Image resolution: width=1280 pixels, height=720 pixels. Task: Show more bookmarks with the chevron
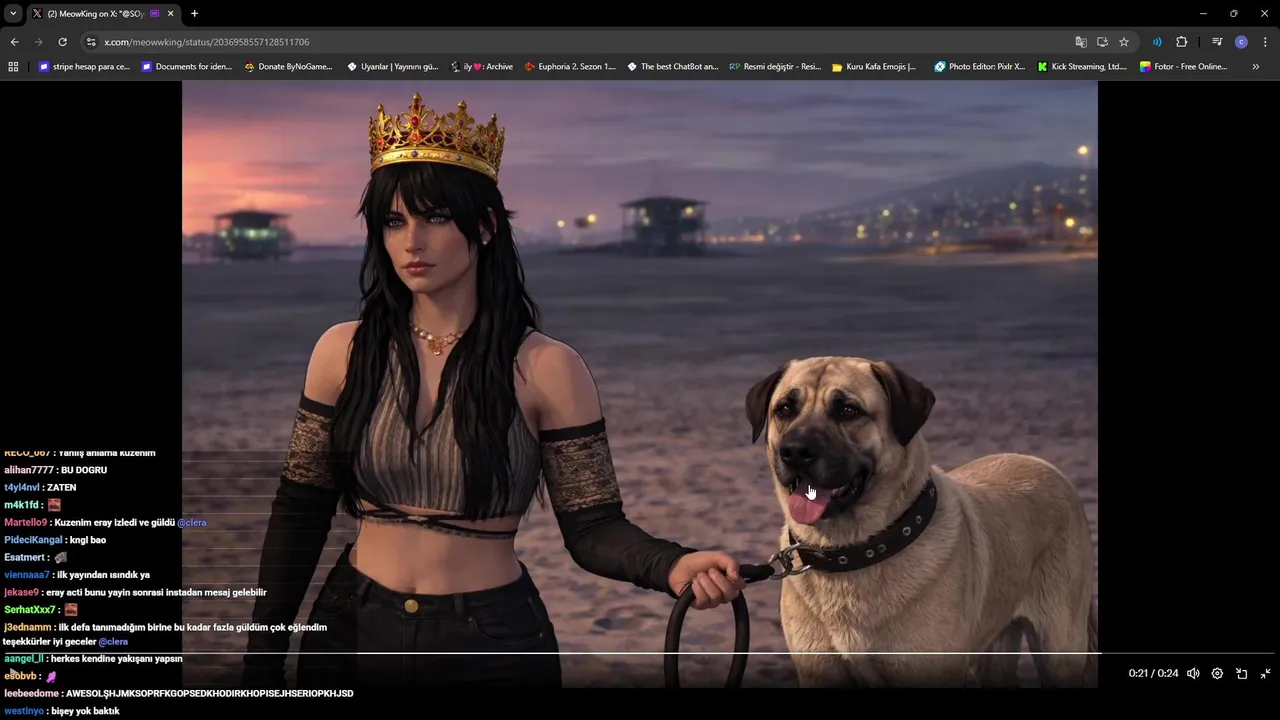point(1255,67)
